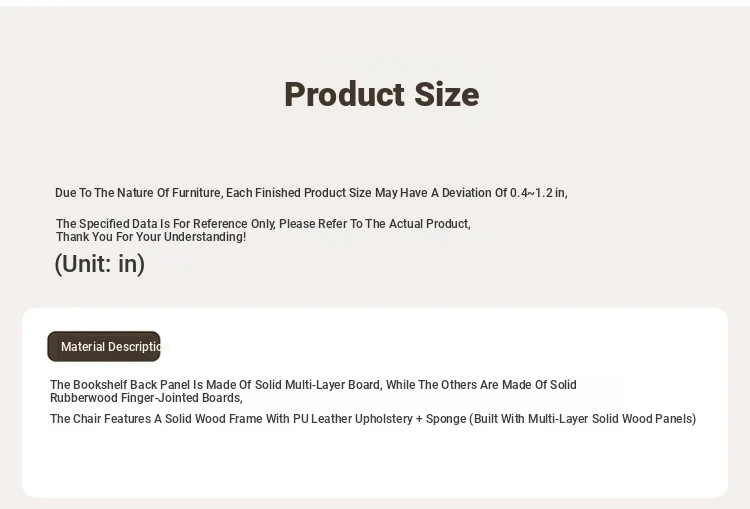
Task: Click 'Please Refer To The Actual Product' phrase
Action: point(374,224)
